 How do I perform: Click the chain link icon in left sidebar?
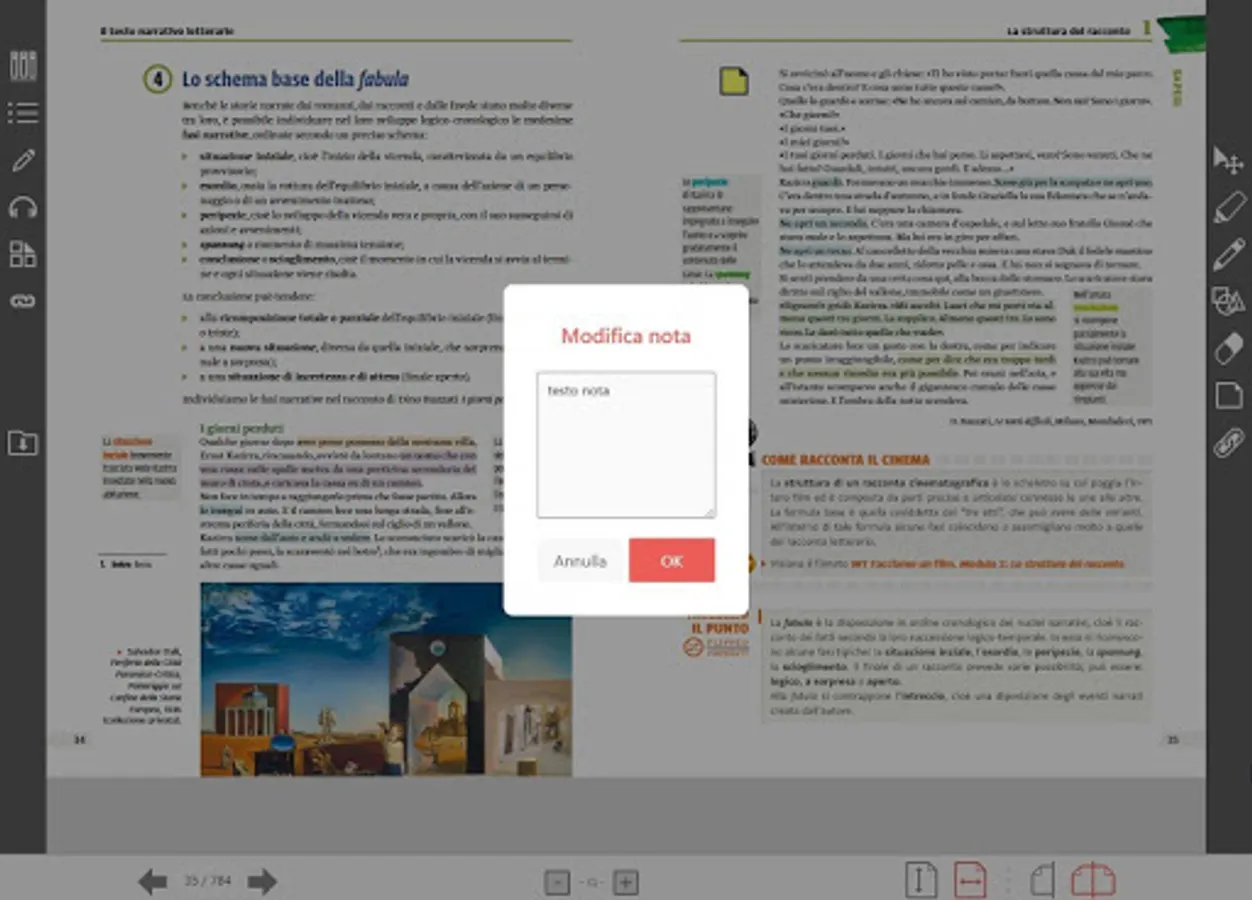pos(23,301)
